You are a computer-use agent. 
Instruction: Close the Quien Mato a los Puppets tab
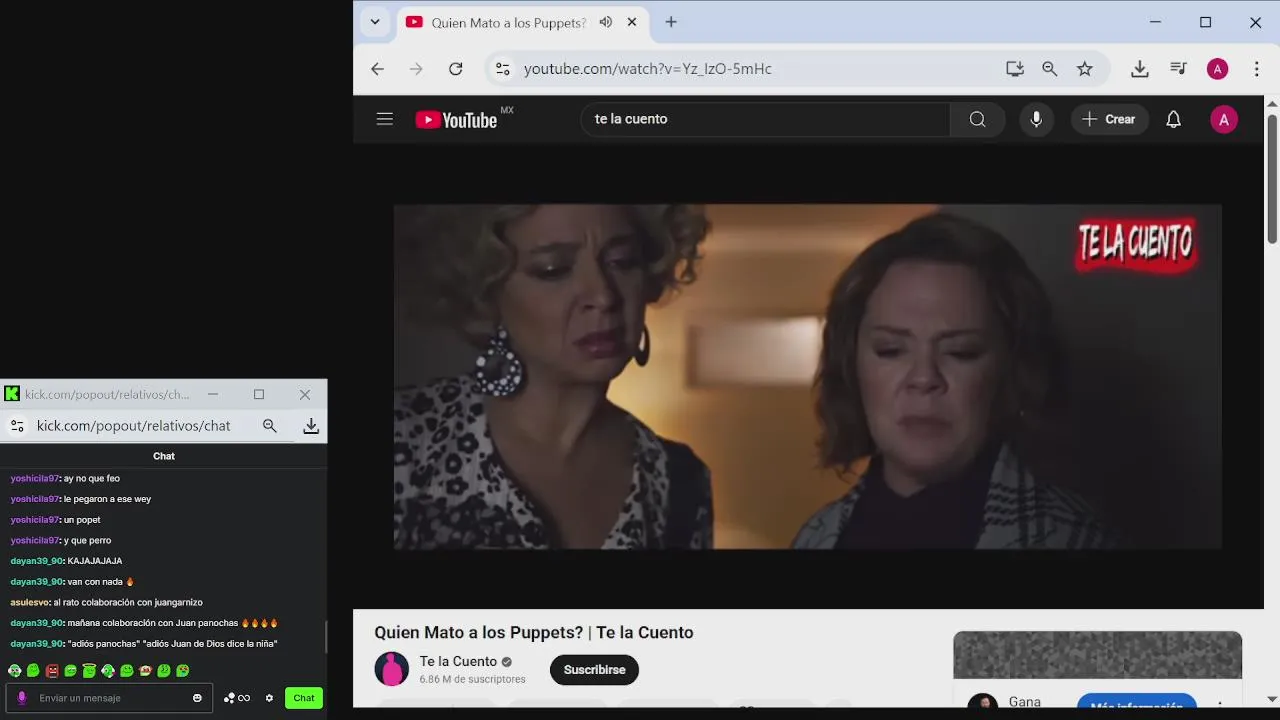click(x=632, y=22)
